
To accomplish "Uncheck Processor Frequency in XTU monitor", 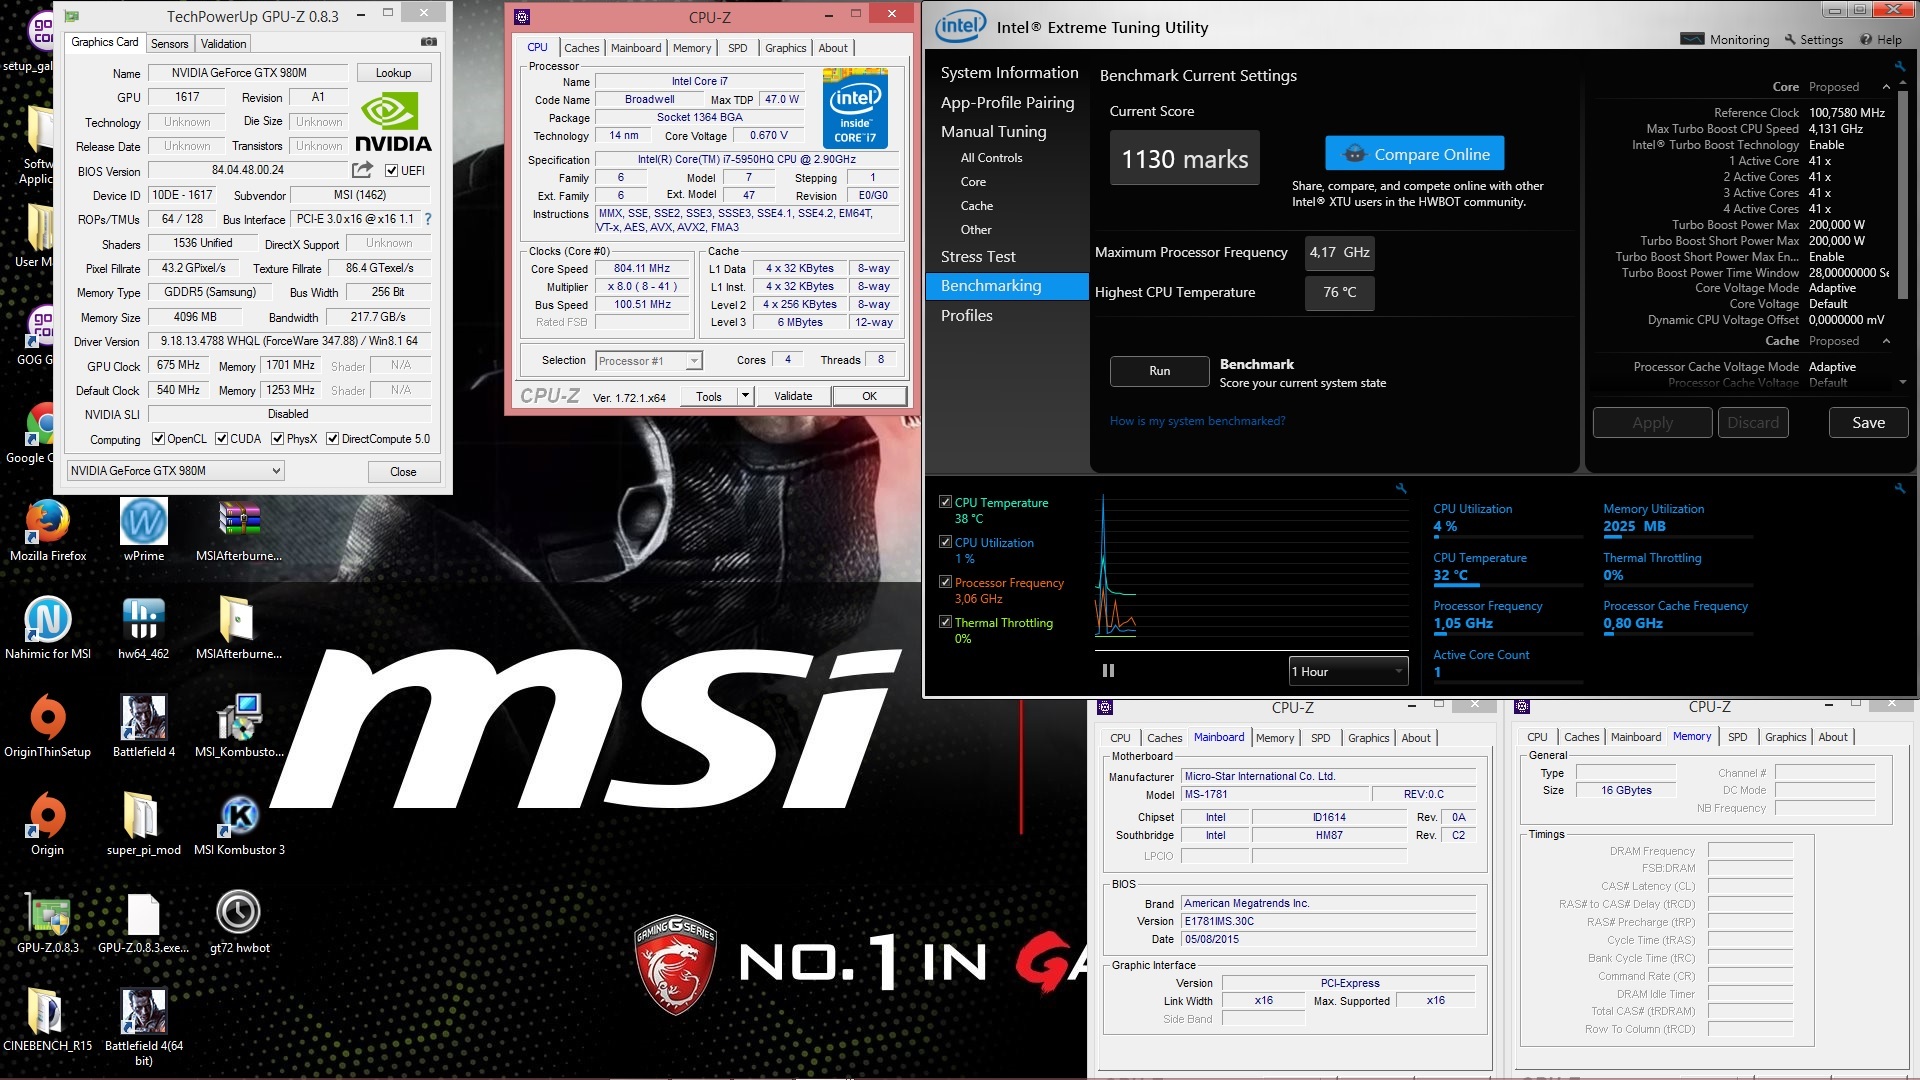I will tap(945, 582).
